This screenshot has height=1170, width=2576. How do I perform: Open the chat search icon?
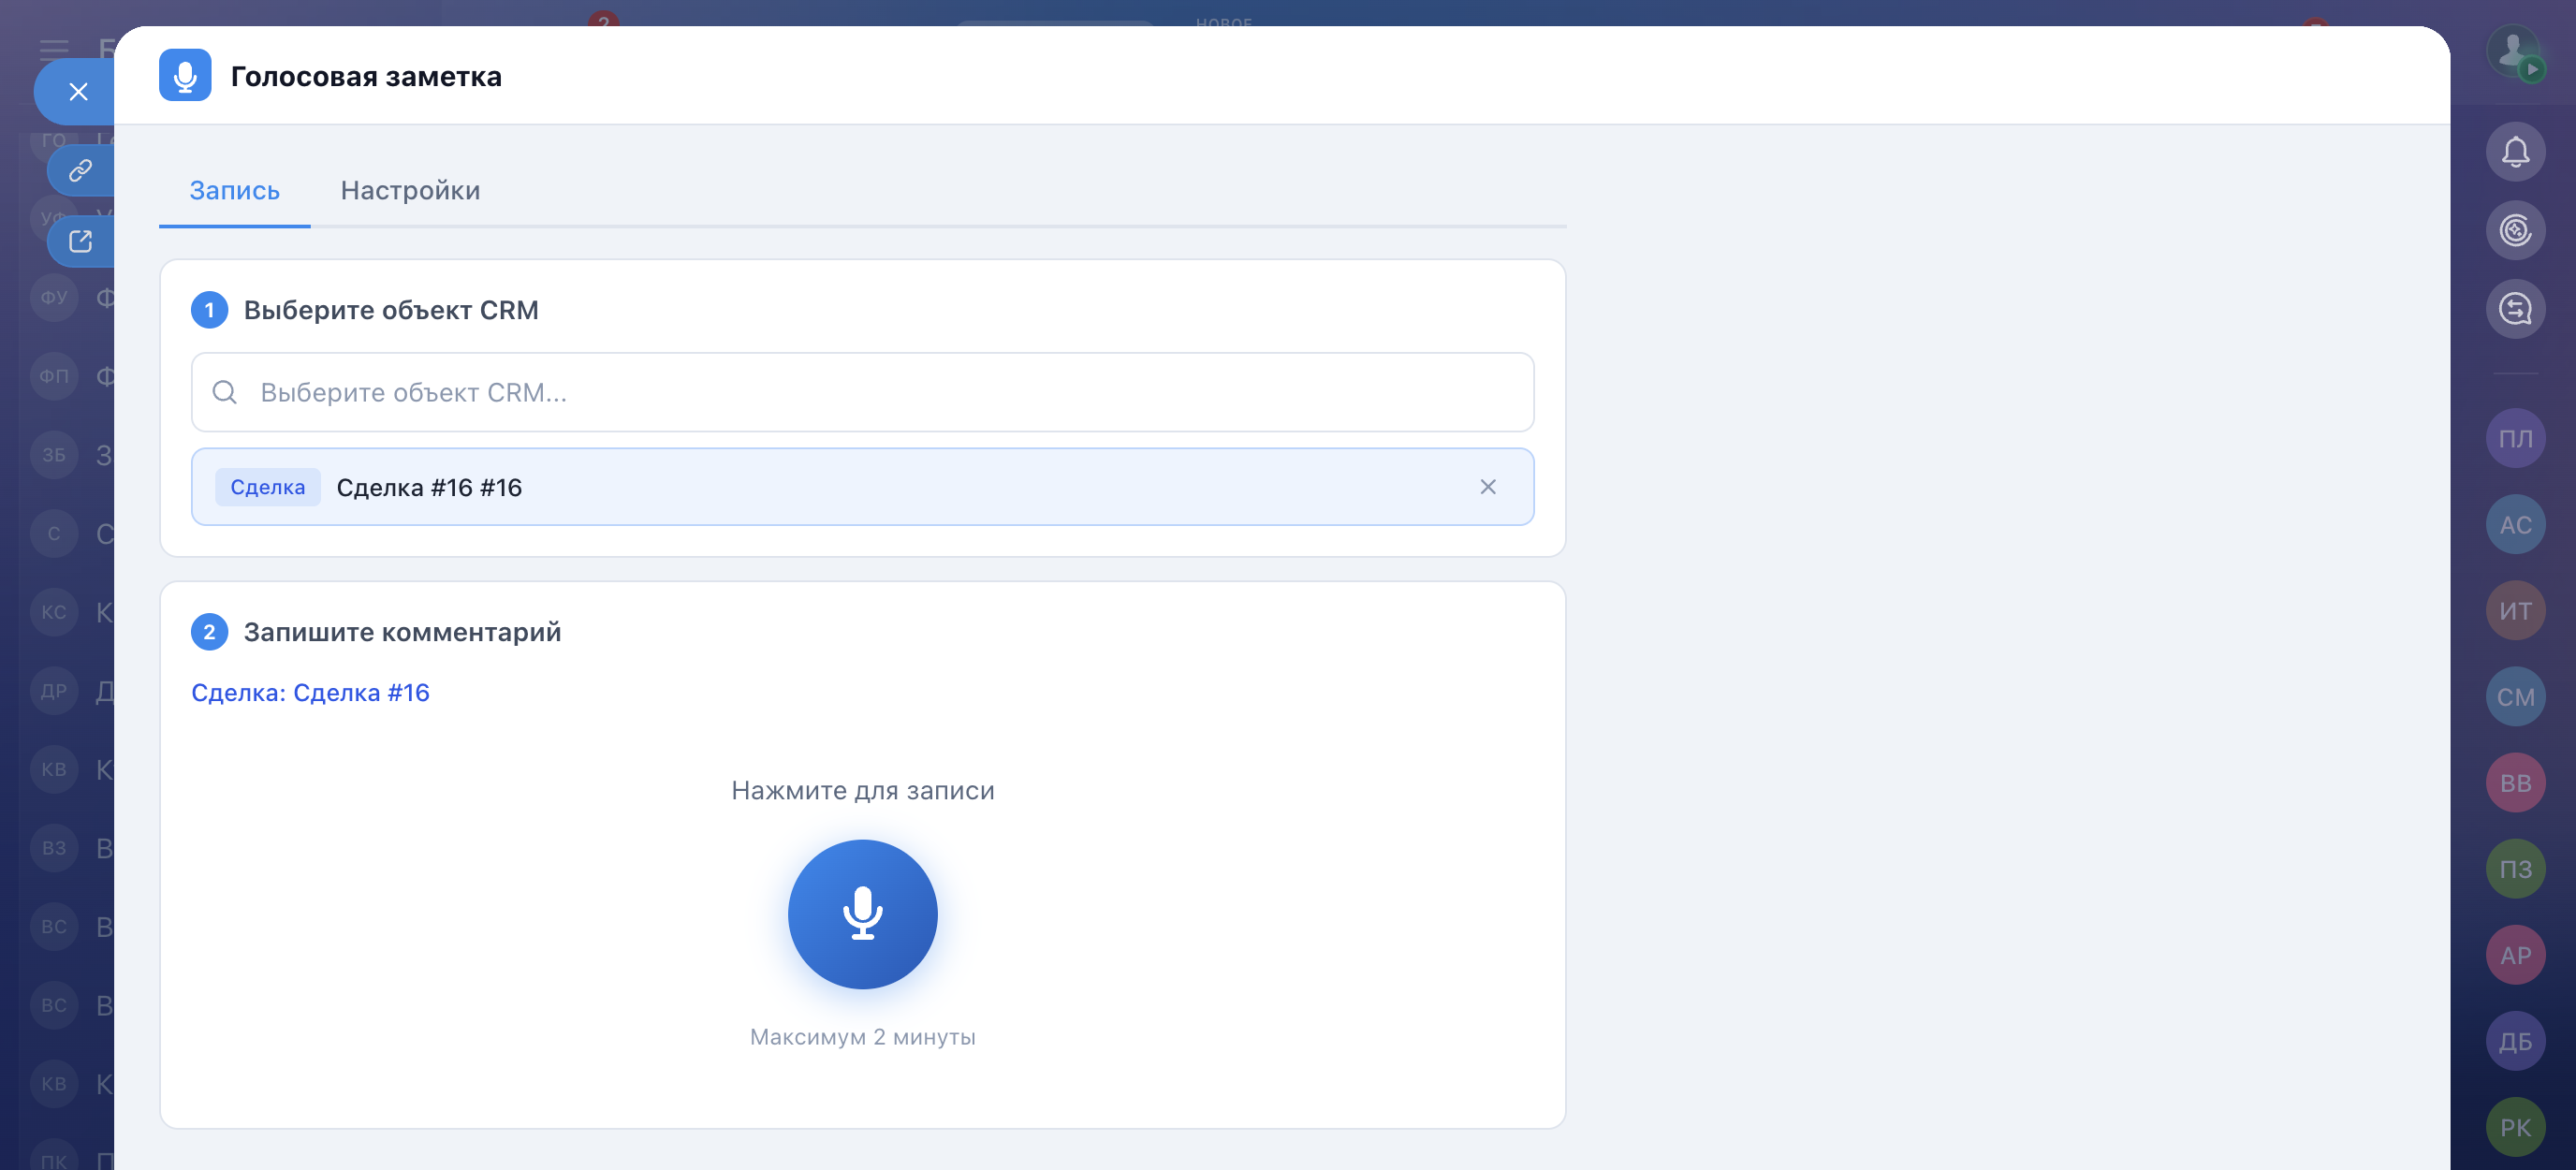click(x=2515, y=309)
